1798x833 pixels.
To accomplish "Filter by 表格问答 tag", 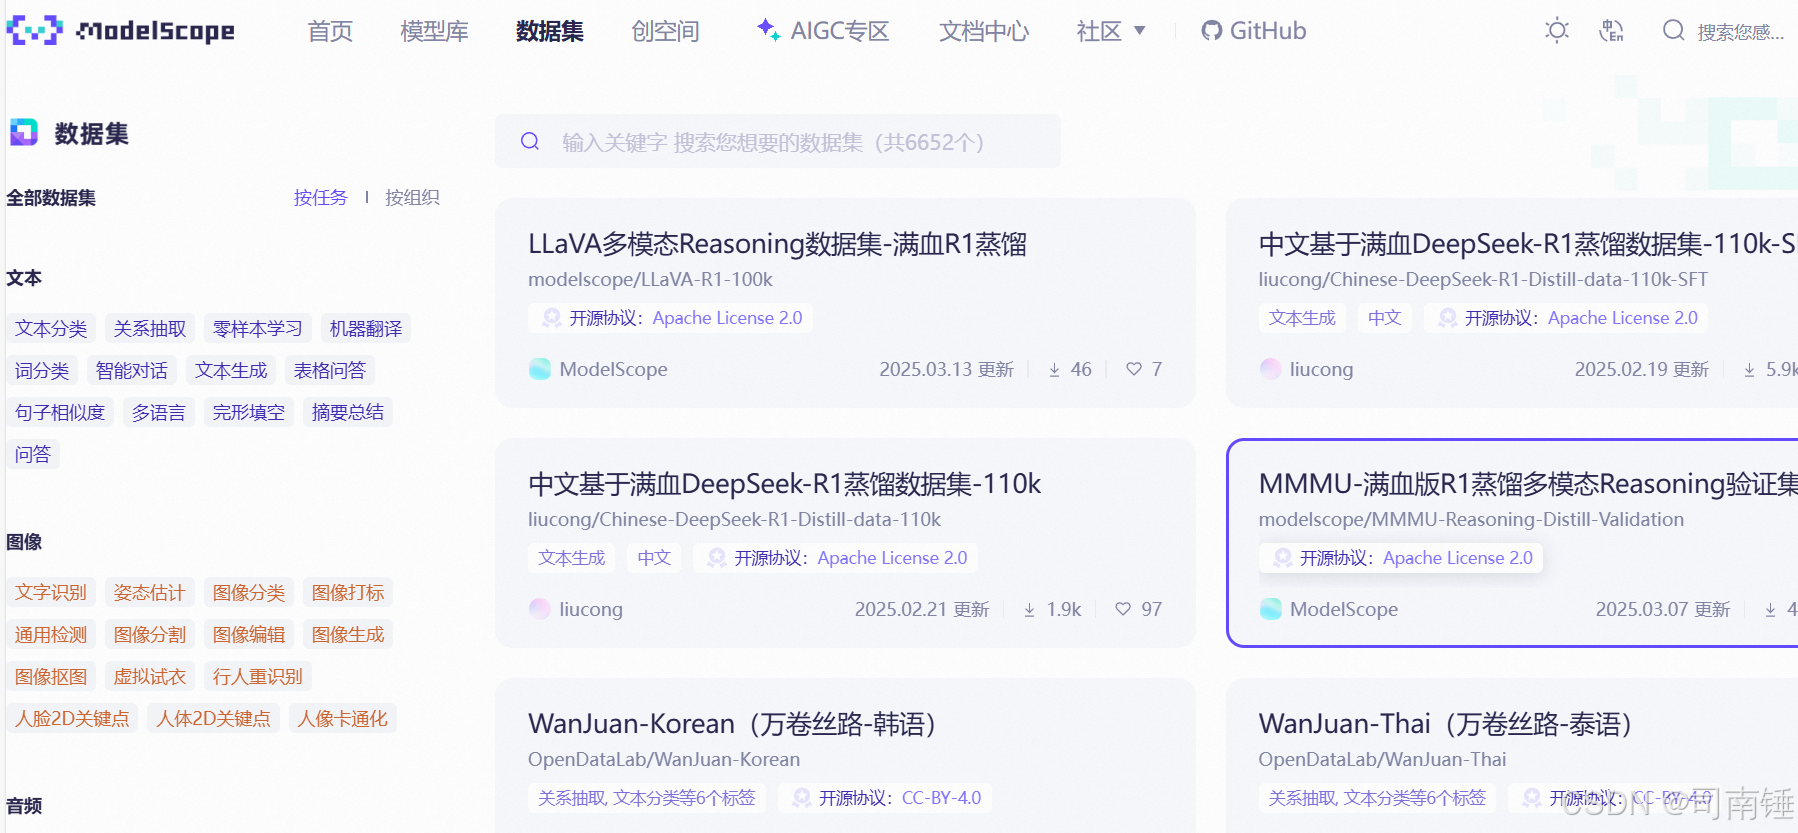I will click(330, 371).
